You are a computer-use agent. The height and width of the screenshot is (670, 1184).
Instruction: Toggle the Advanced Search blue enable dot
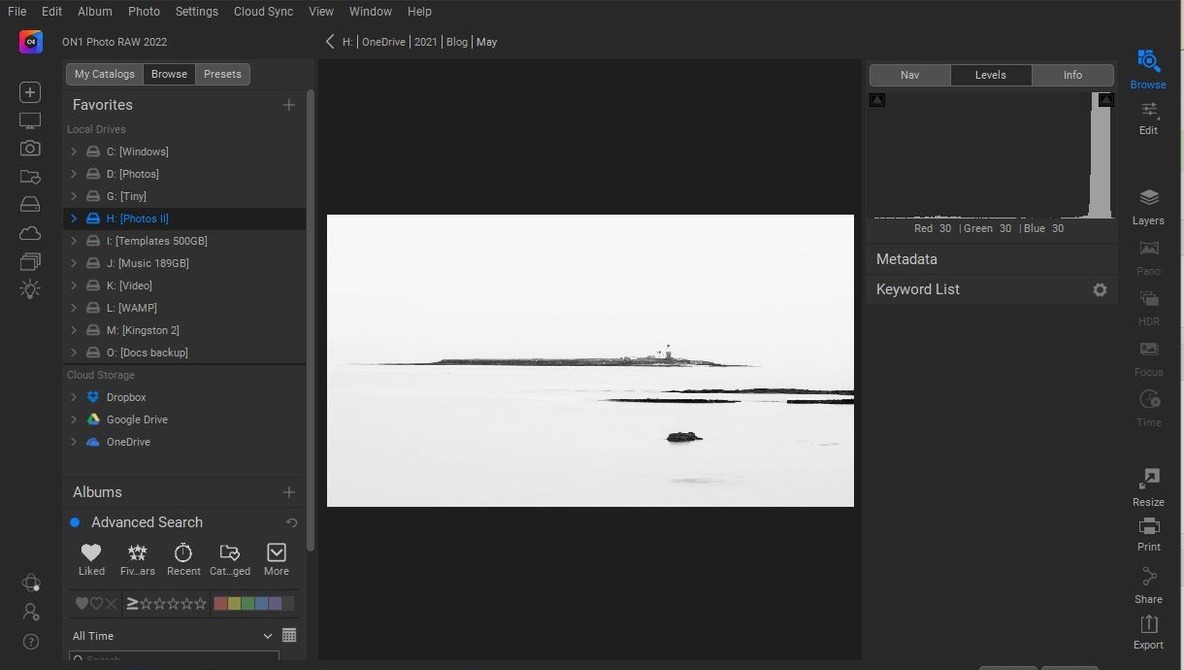coord(75,522)
